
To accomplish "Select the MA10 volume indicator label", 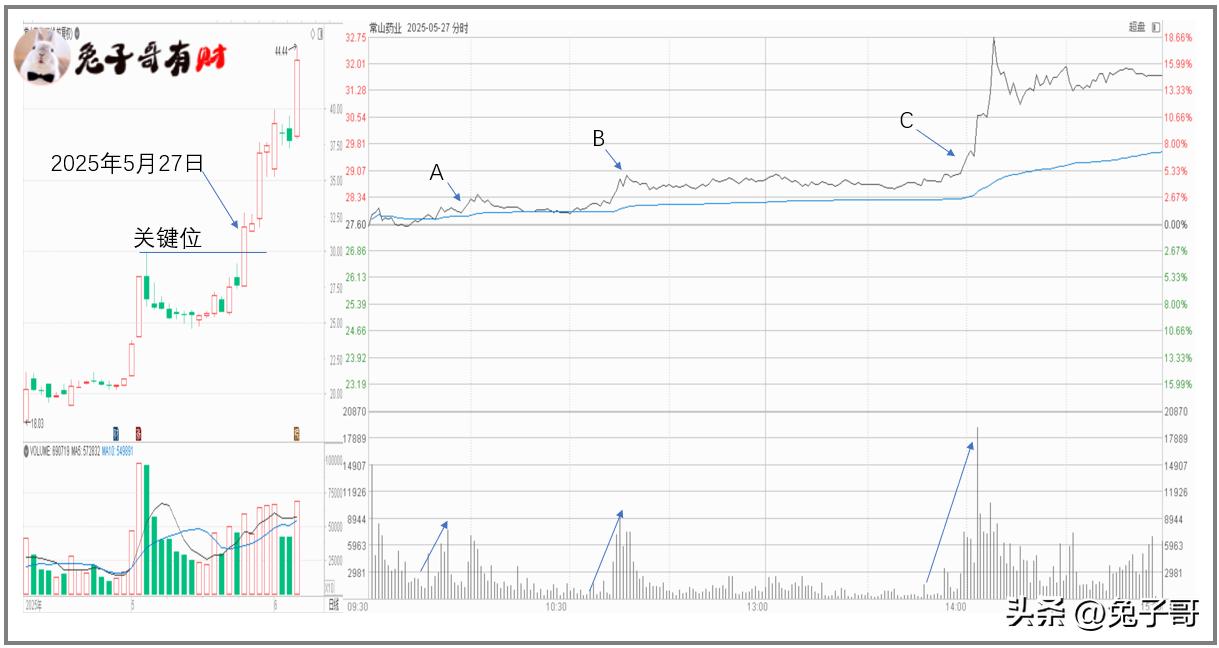I will tap(118, 451).
